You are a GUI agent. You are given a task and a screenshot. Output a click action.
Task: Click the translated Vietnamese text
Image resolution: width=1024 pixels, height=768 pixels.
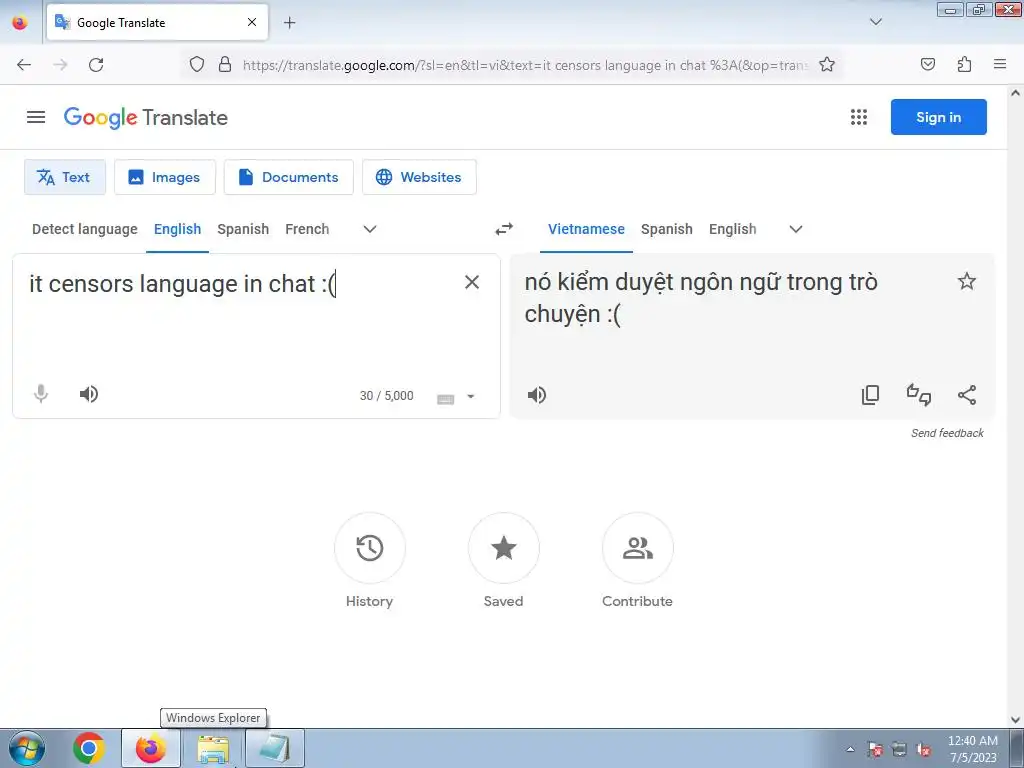click(701, 298)
